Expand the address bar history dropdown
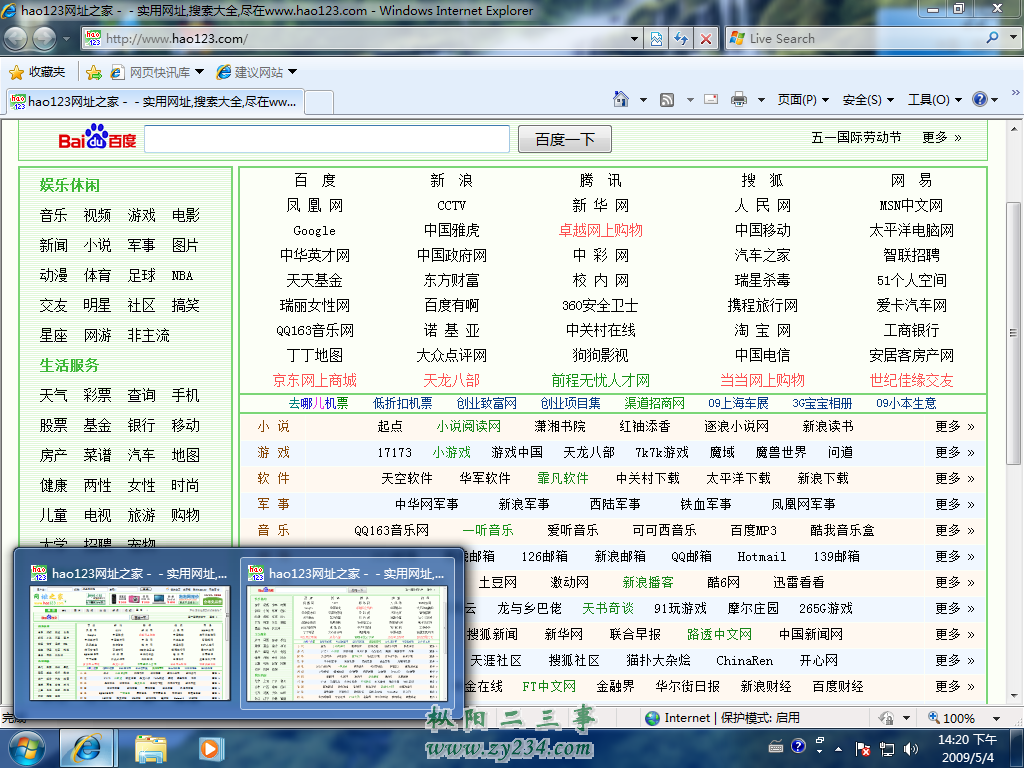This screenshot has width=1024, height=768. 634,39
